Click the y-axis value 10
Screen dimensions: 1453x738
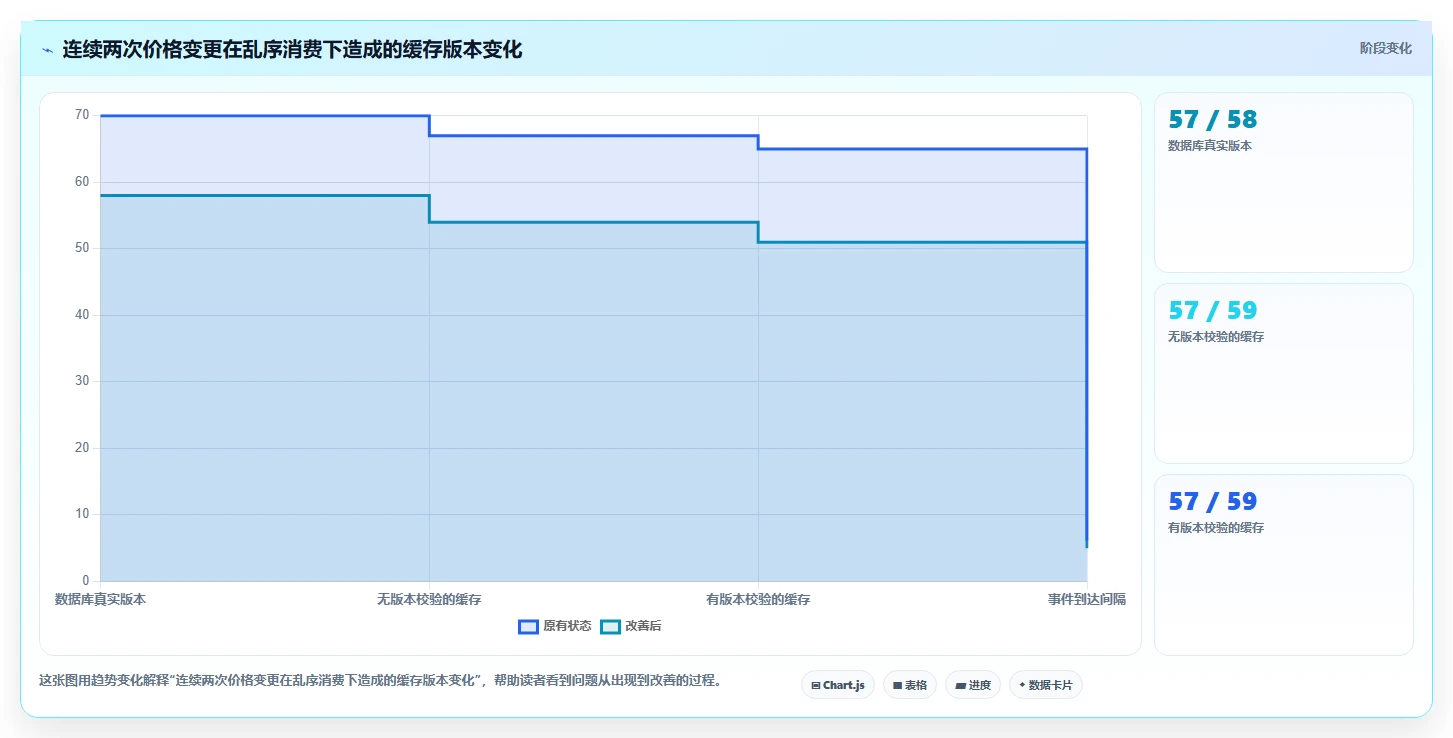click(82, 514)
